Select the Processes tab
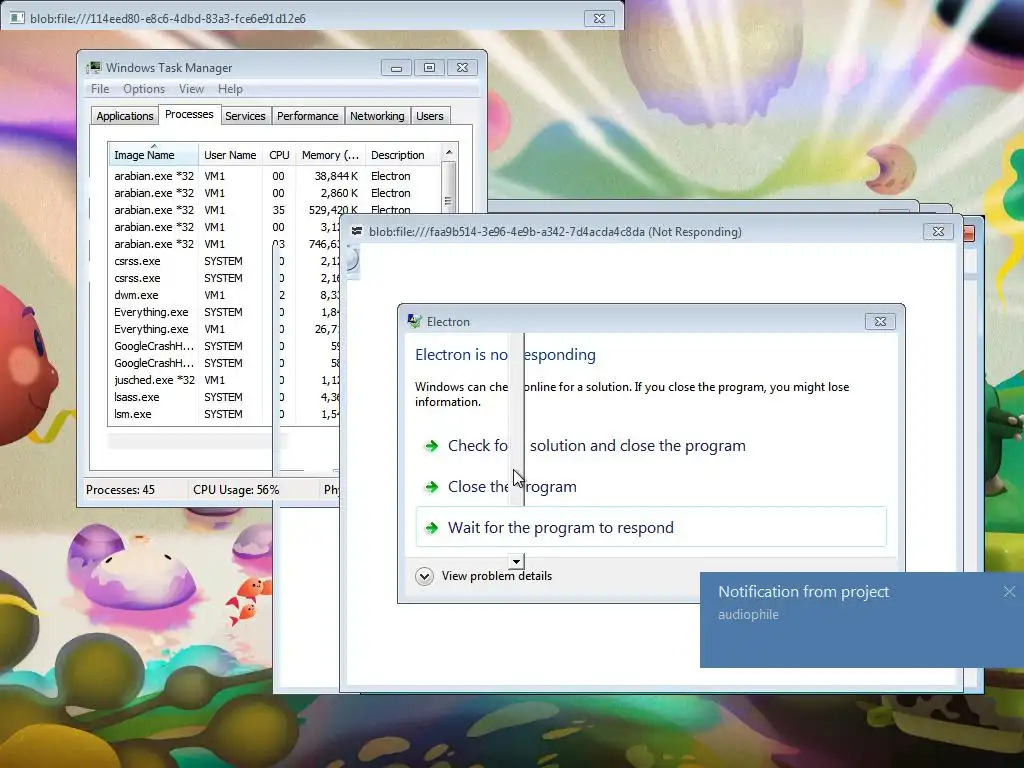 click(x=189, y=114)
